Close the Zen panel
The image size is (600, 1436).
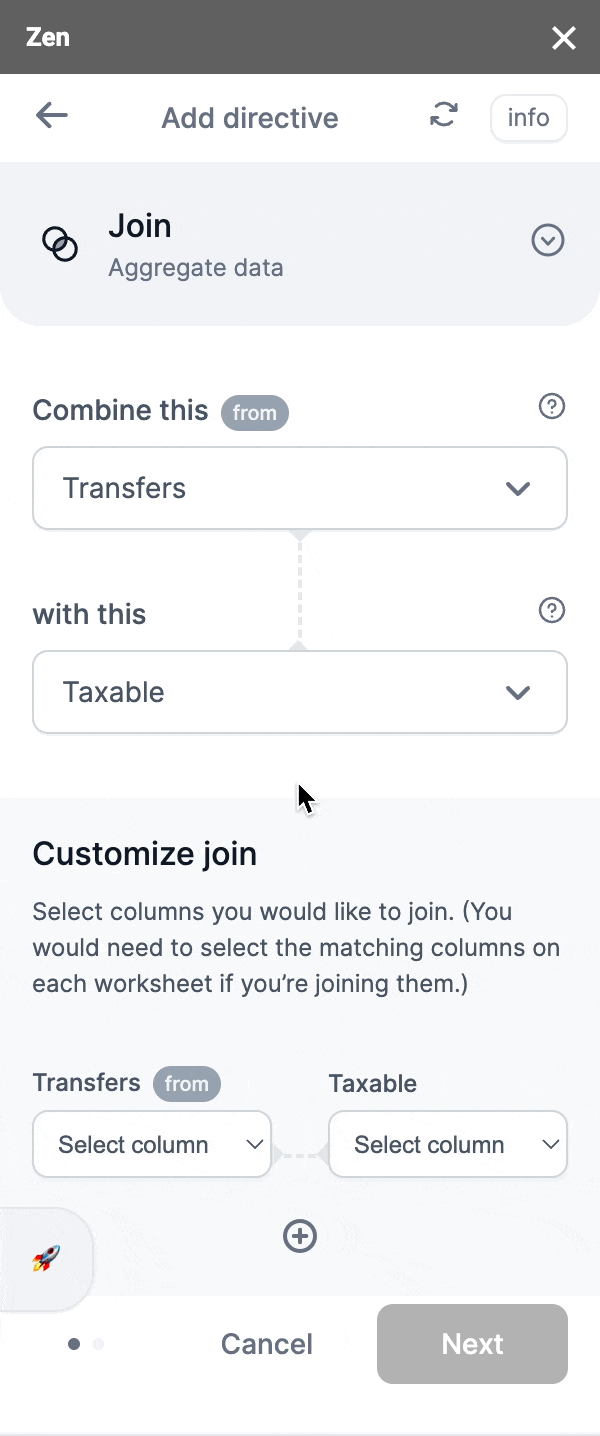click(563, 38)
